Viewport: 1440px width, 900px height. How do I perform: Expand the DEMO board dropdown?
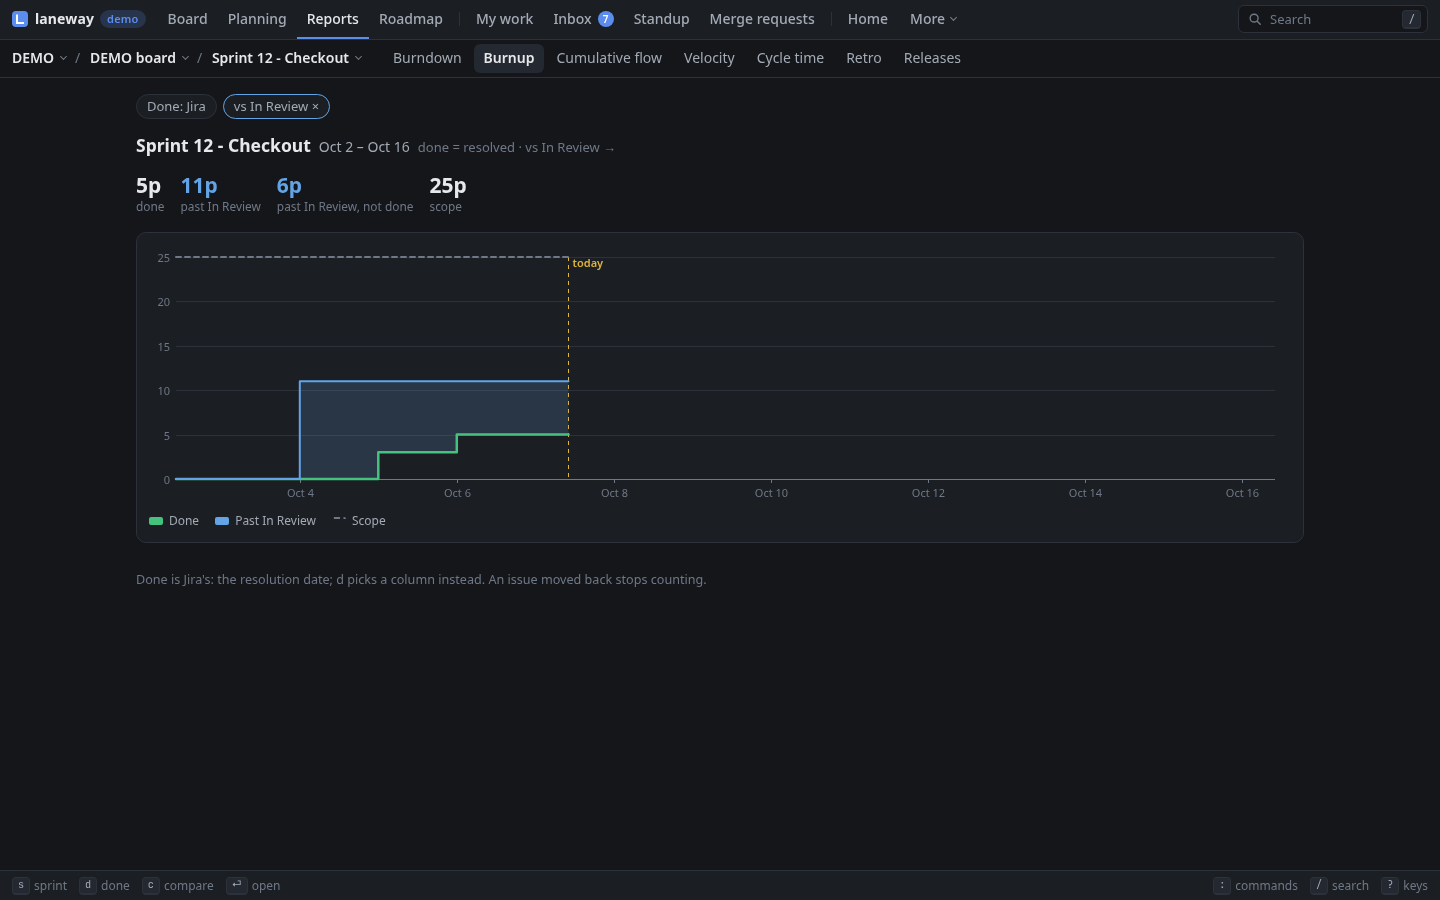point(140,58)
